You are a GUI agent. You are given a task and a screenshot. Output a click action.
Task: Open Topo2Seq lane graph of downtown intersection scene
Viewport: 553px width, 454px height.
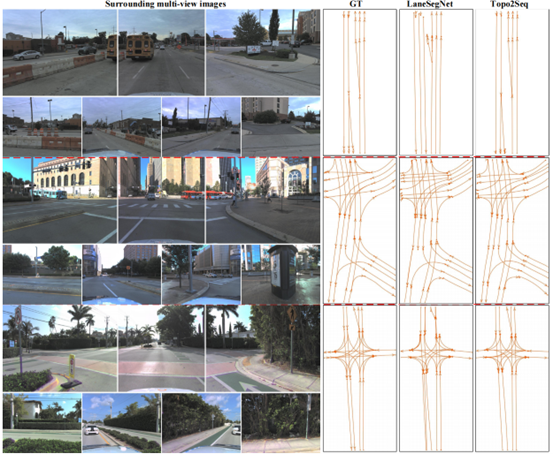512,230
